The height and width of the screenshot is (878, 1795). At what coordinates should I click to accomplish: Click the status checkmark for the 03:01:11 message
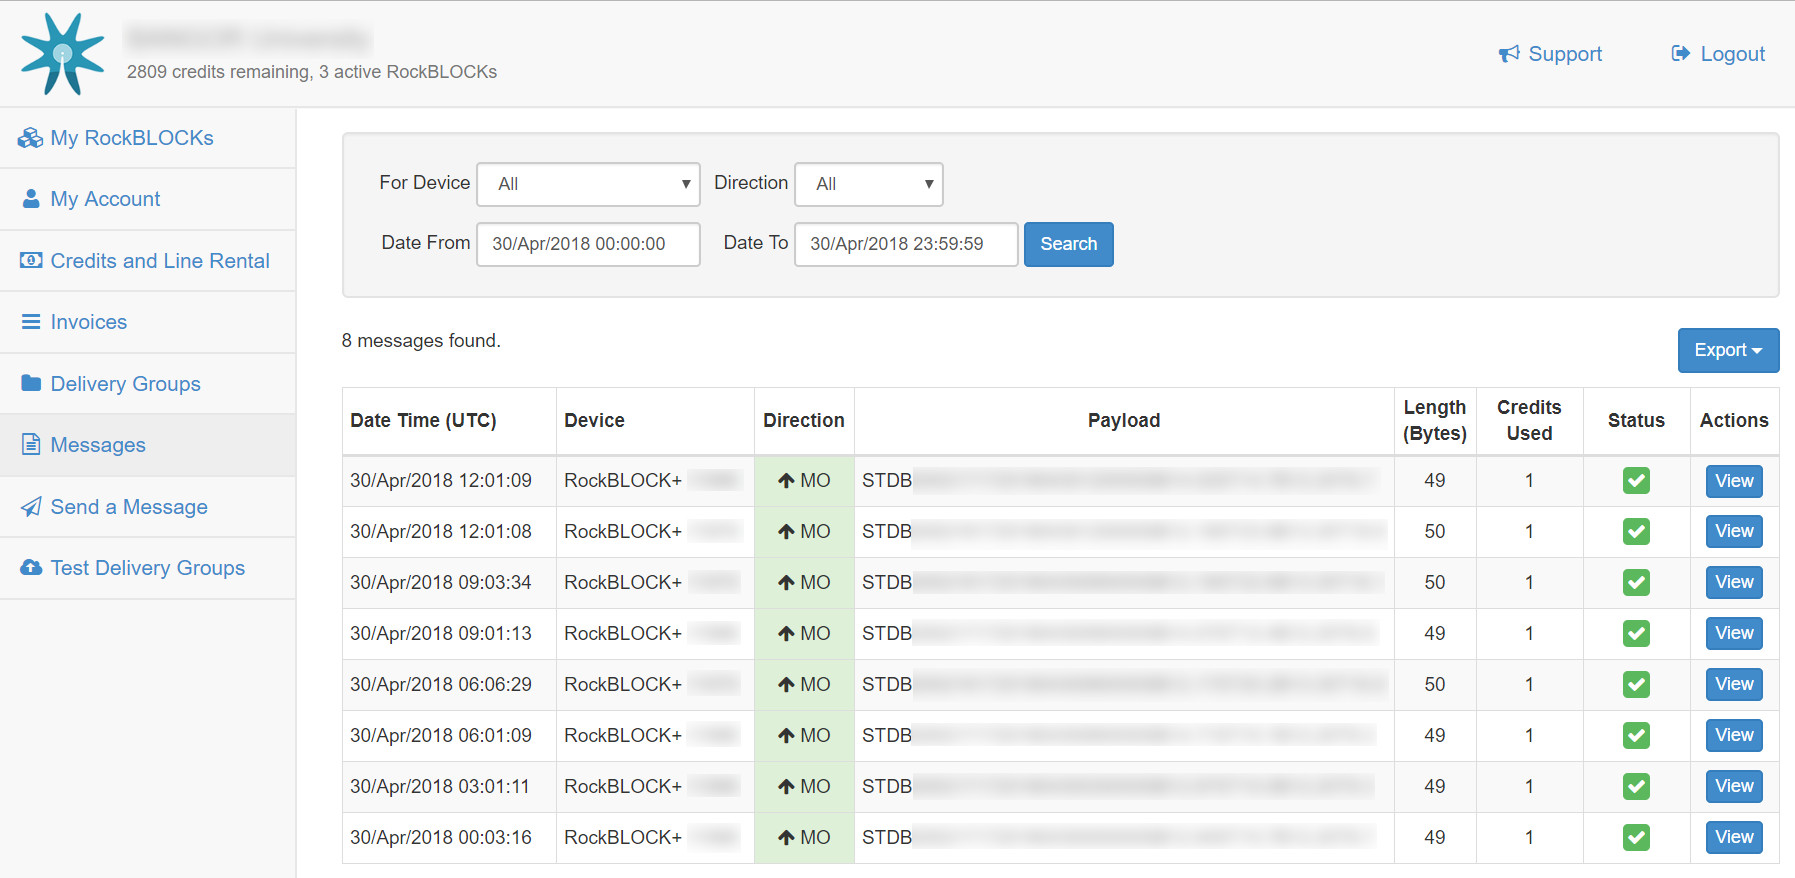[x=1636, y=787]
